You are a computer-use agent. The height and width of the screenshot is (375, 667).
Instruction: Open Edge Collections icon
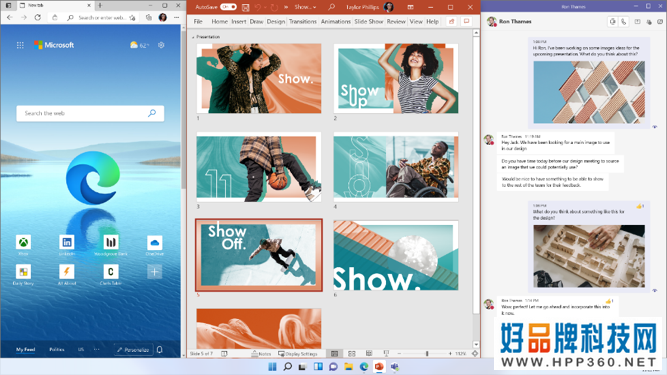click(148, 17)
